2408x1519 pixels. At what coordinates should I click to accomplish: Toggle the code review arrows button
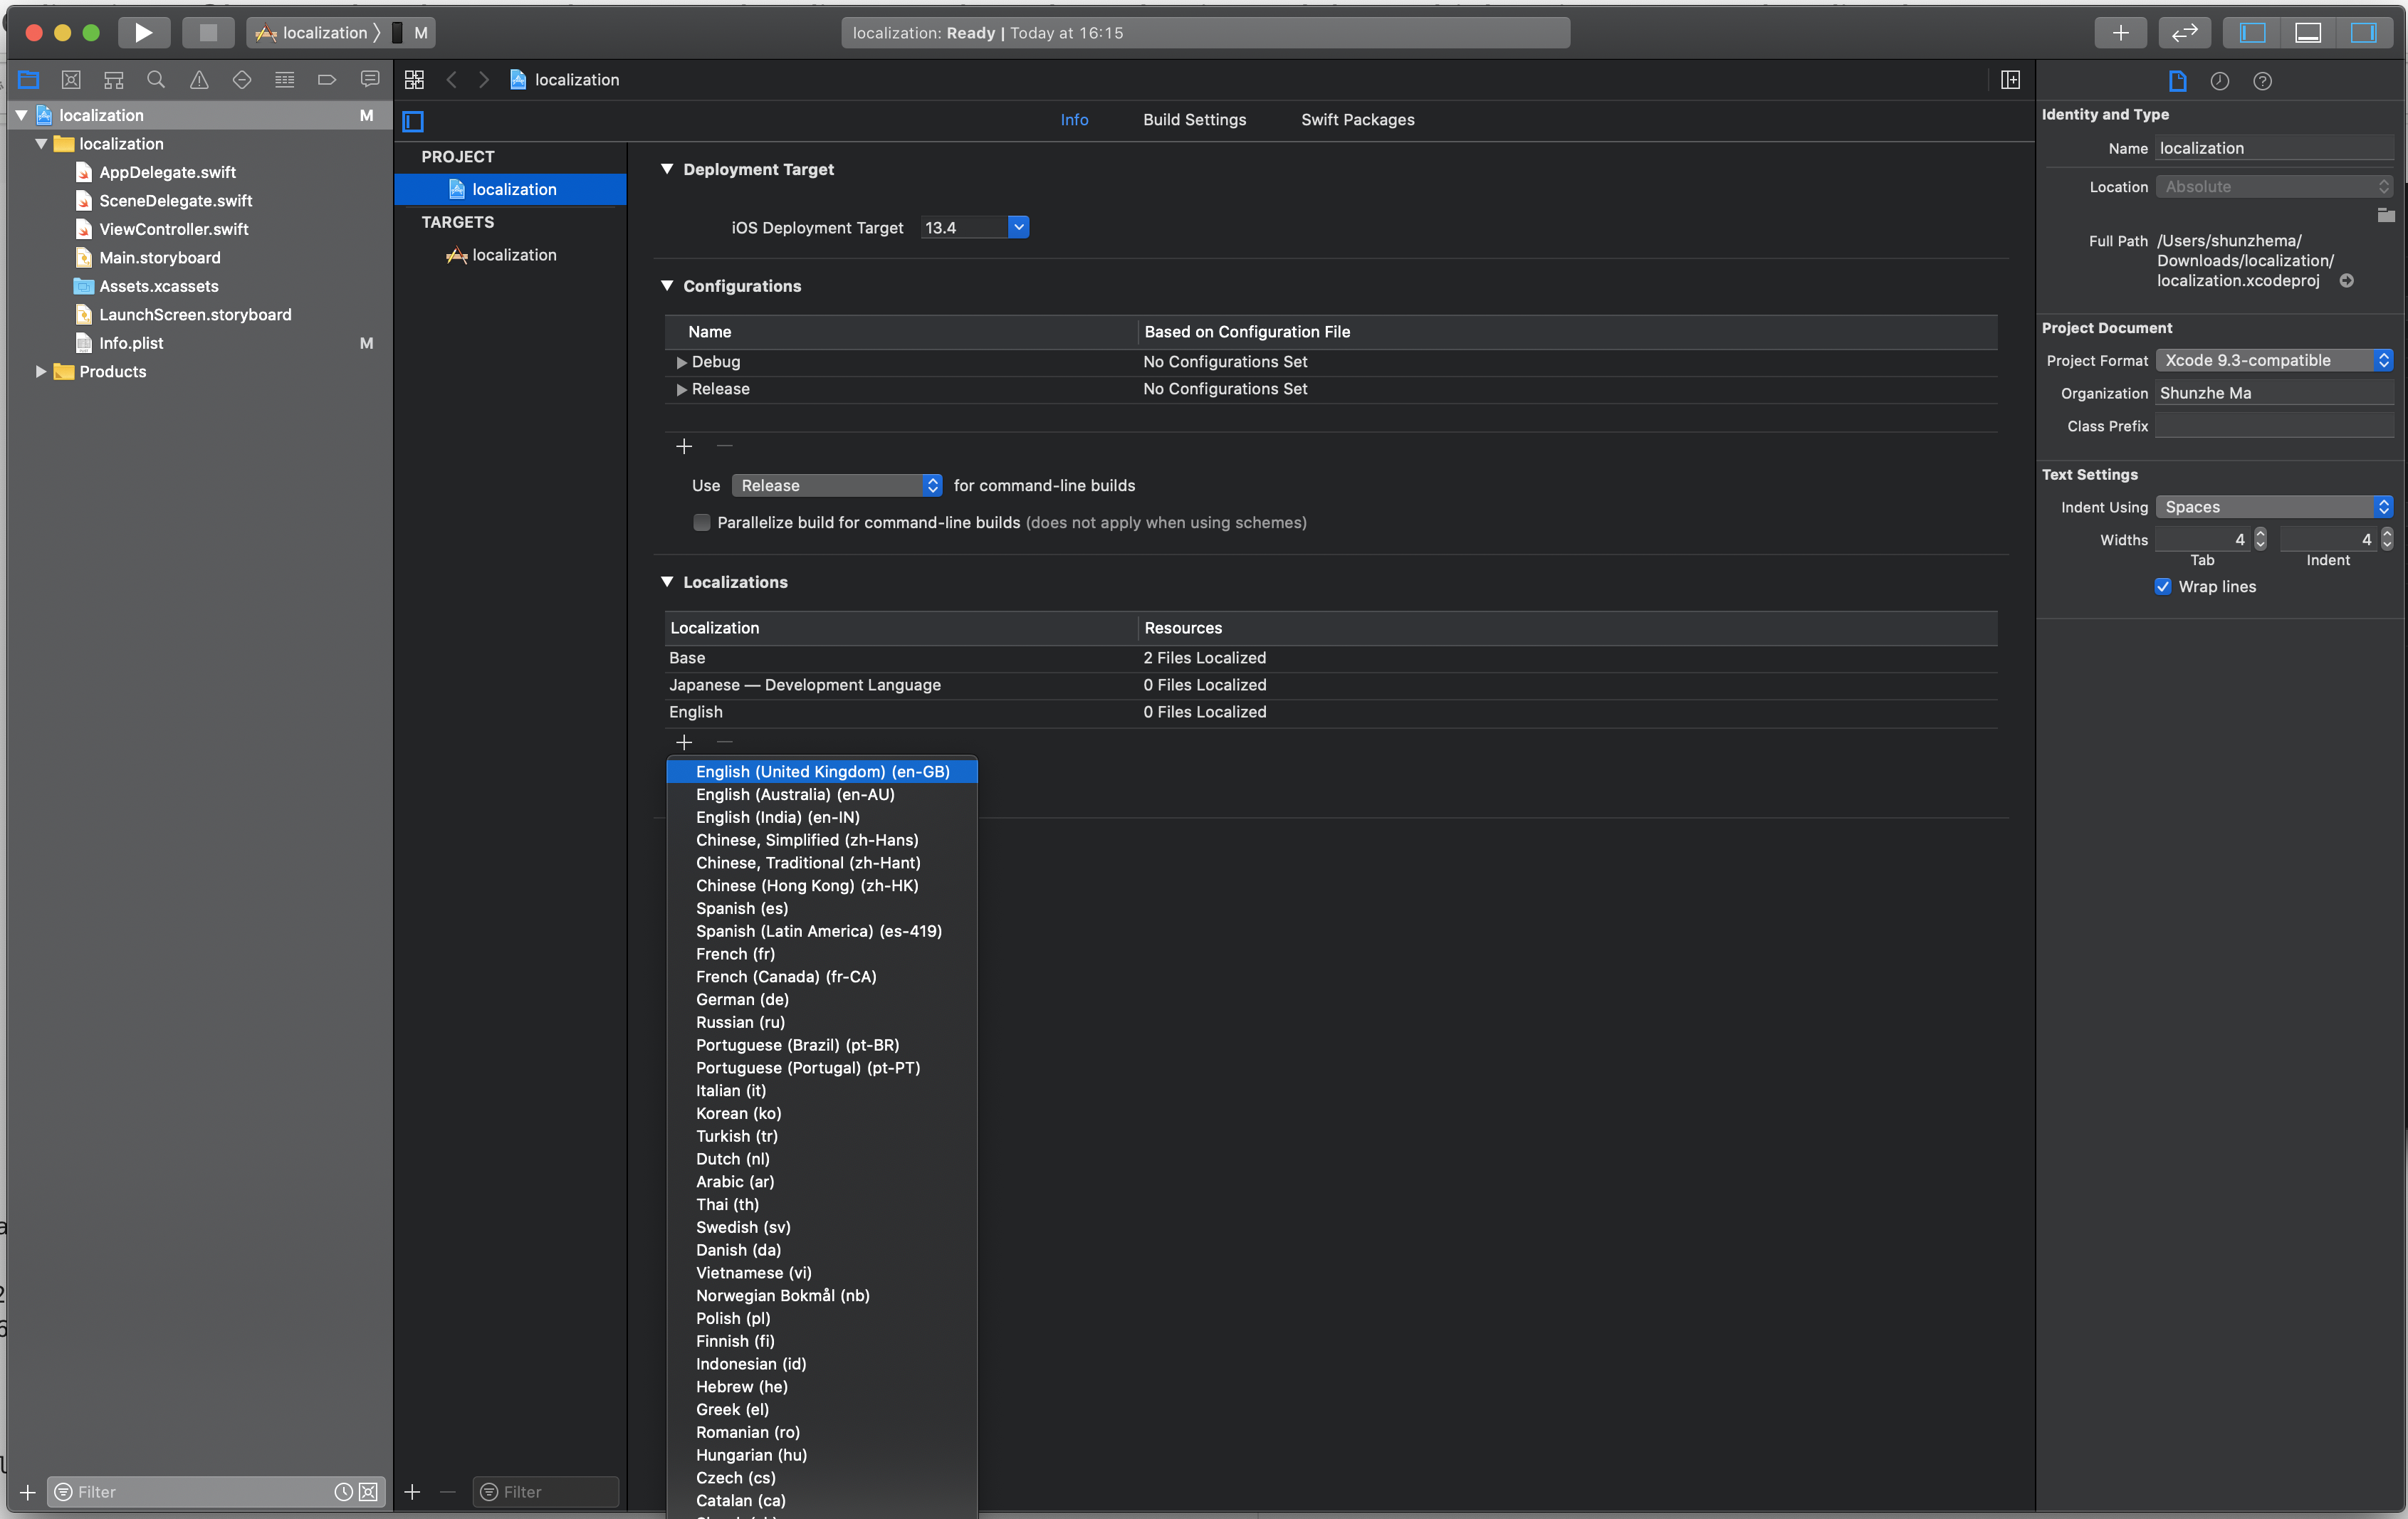[2184, 33]
